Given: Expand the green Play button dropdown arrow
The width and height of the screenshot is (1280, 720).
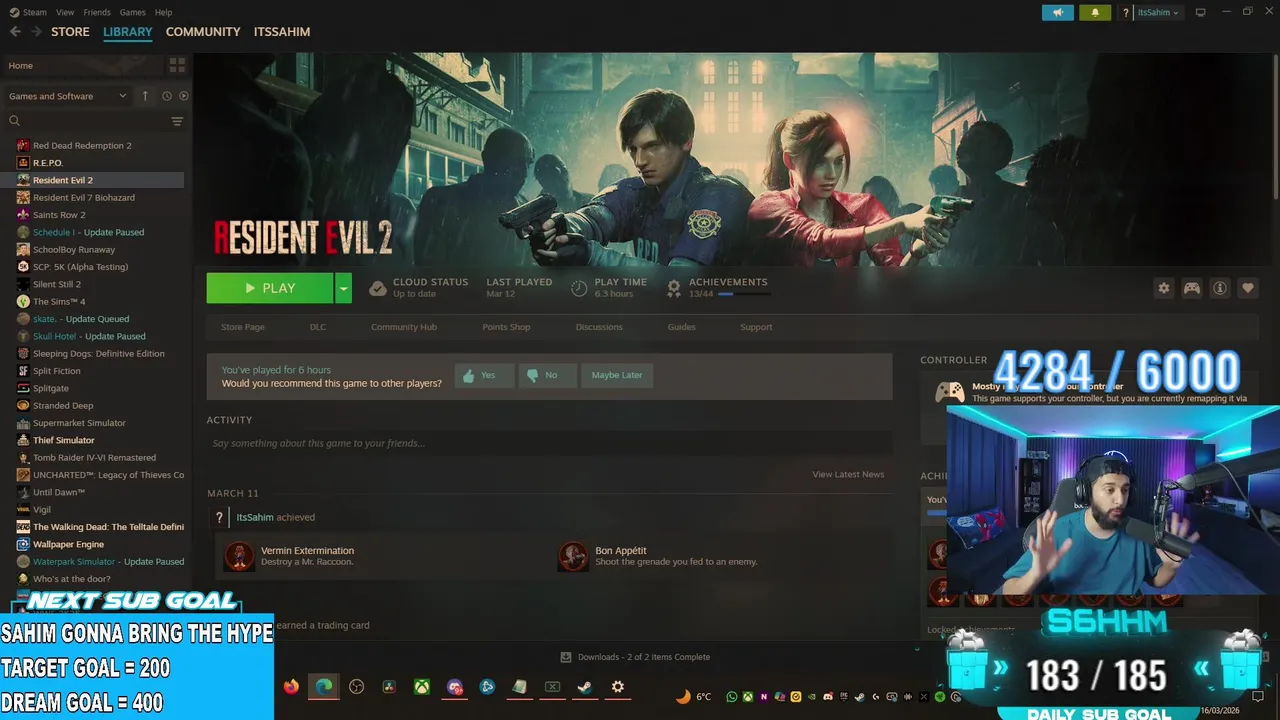Looking at the screenshot, I should (x=343, y=288).
